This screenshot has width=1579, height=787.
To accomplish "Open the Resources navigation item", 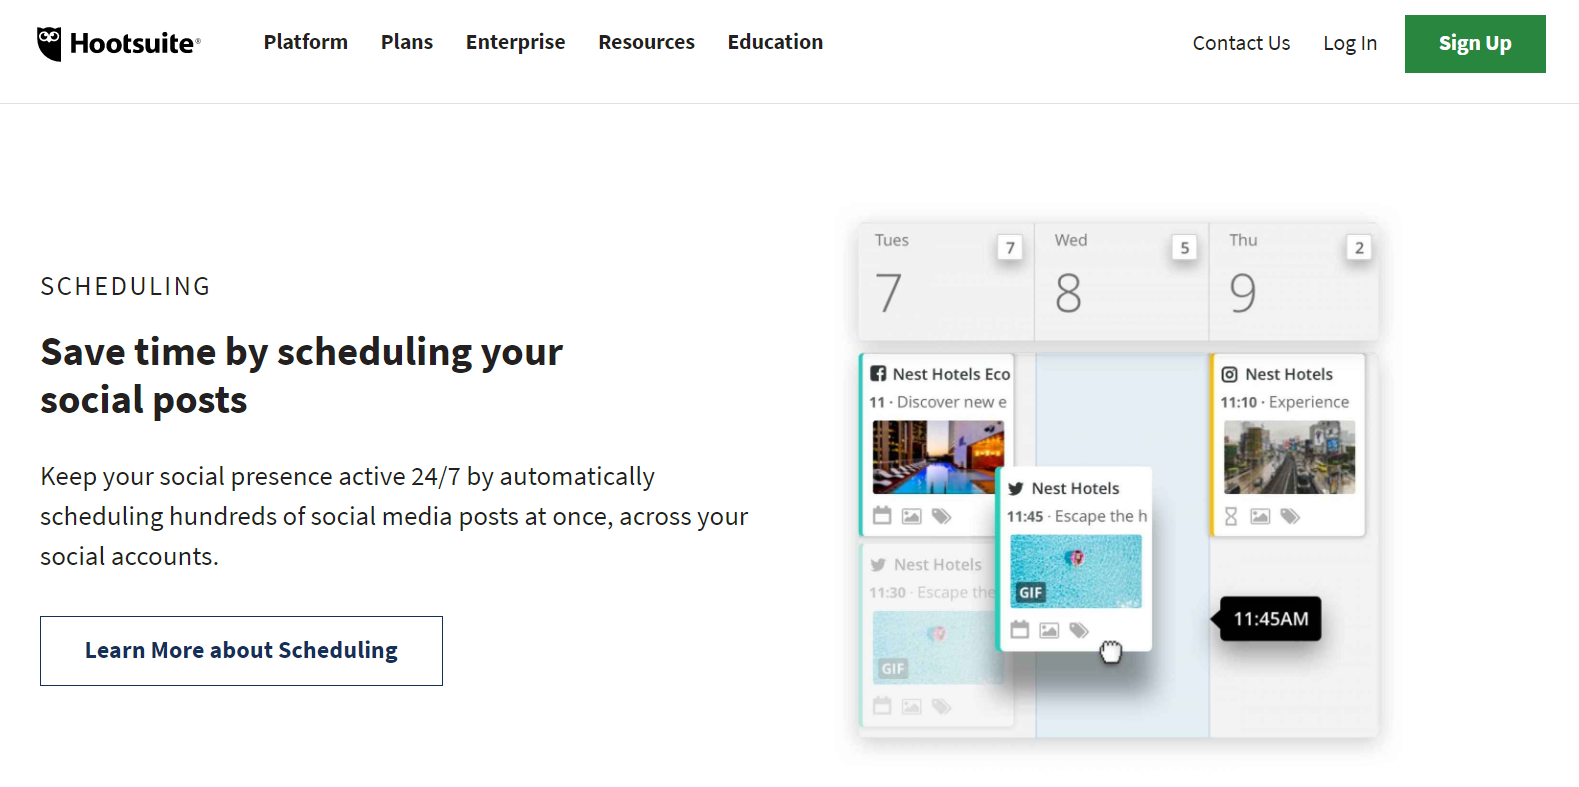I will click(x=646, y=42).
